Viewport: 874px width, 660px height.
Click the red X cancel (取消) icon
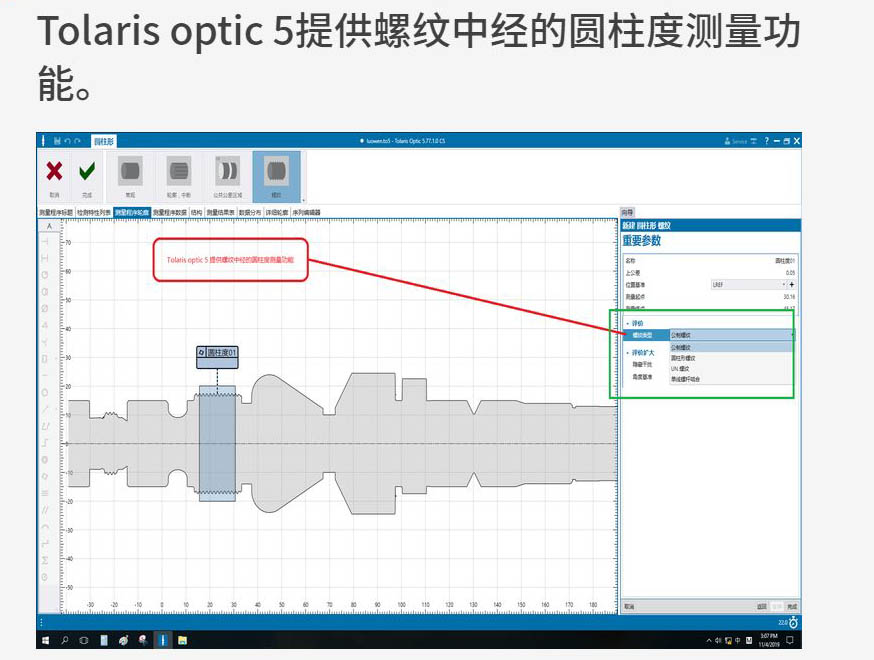pos(54,171)
